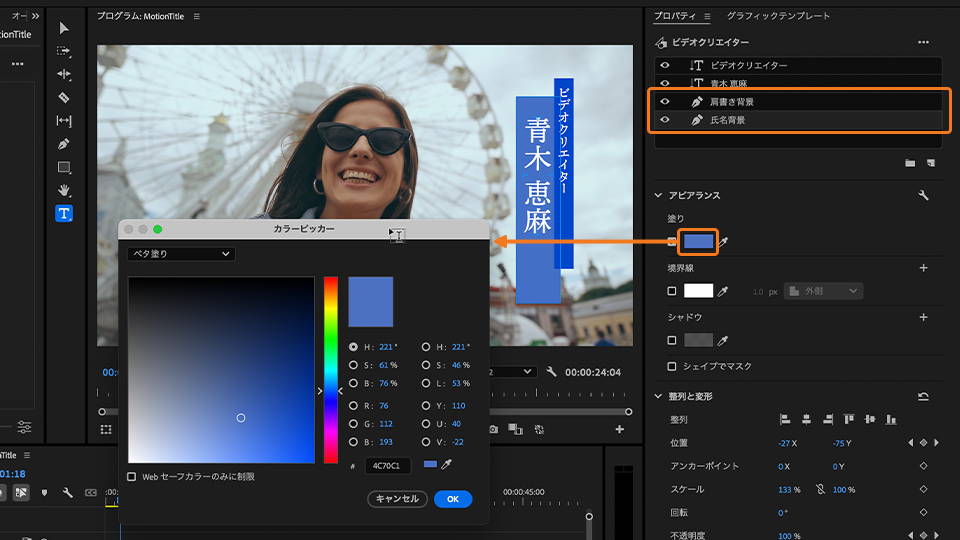Expand hidden panel tabs chevron
The height and width of the screenshot is (540, 960).
click(x=36, y=17)
